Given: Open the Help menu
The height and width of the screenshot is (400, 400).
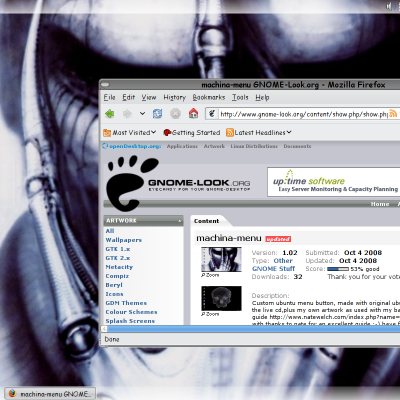Looking at the screenshot, I should 262,97.
